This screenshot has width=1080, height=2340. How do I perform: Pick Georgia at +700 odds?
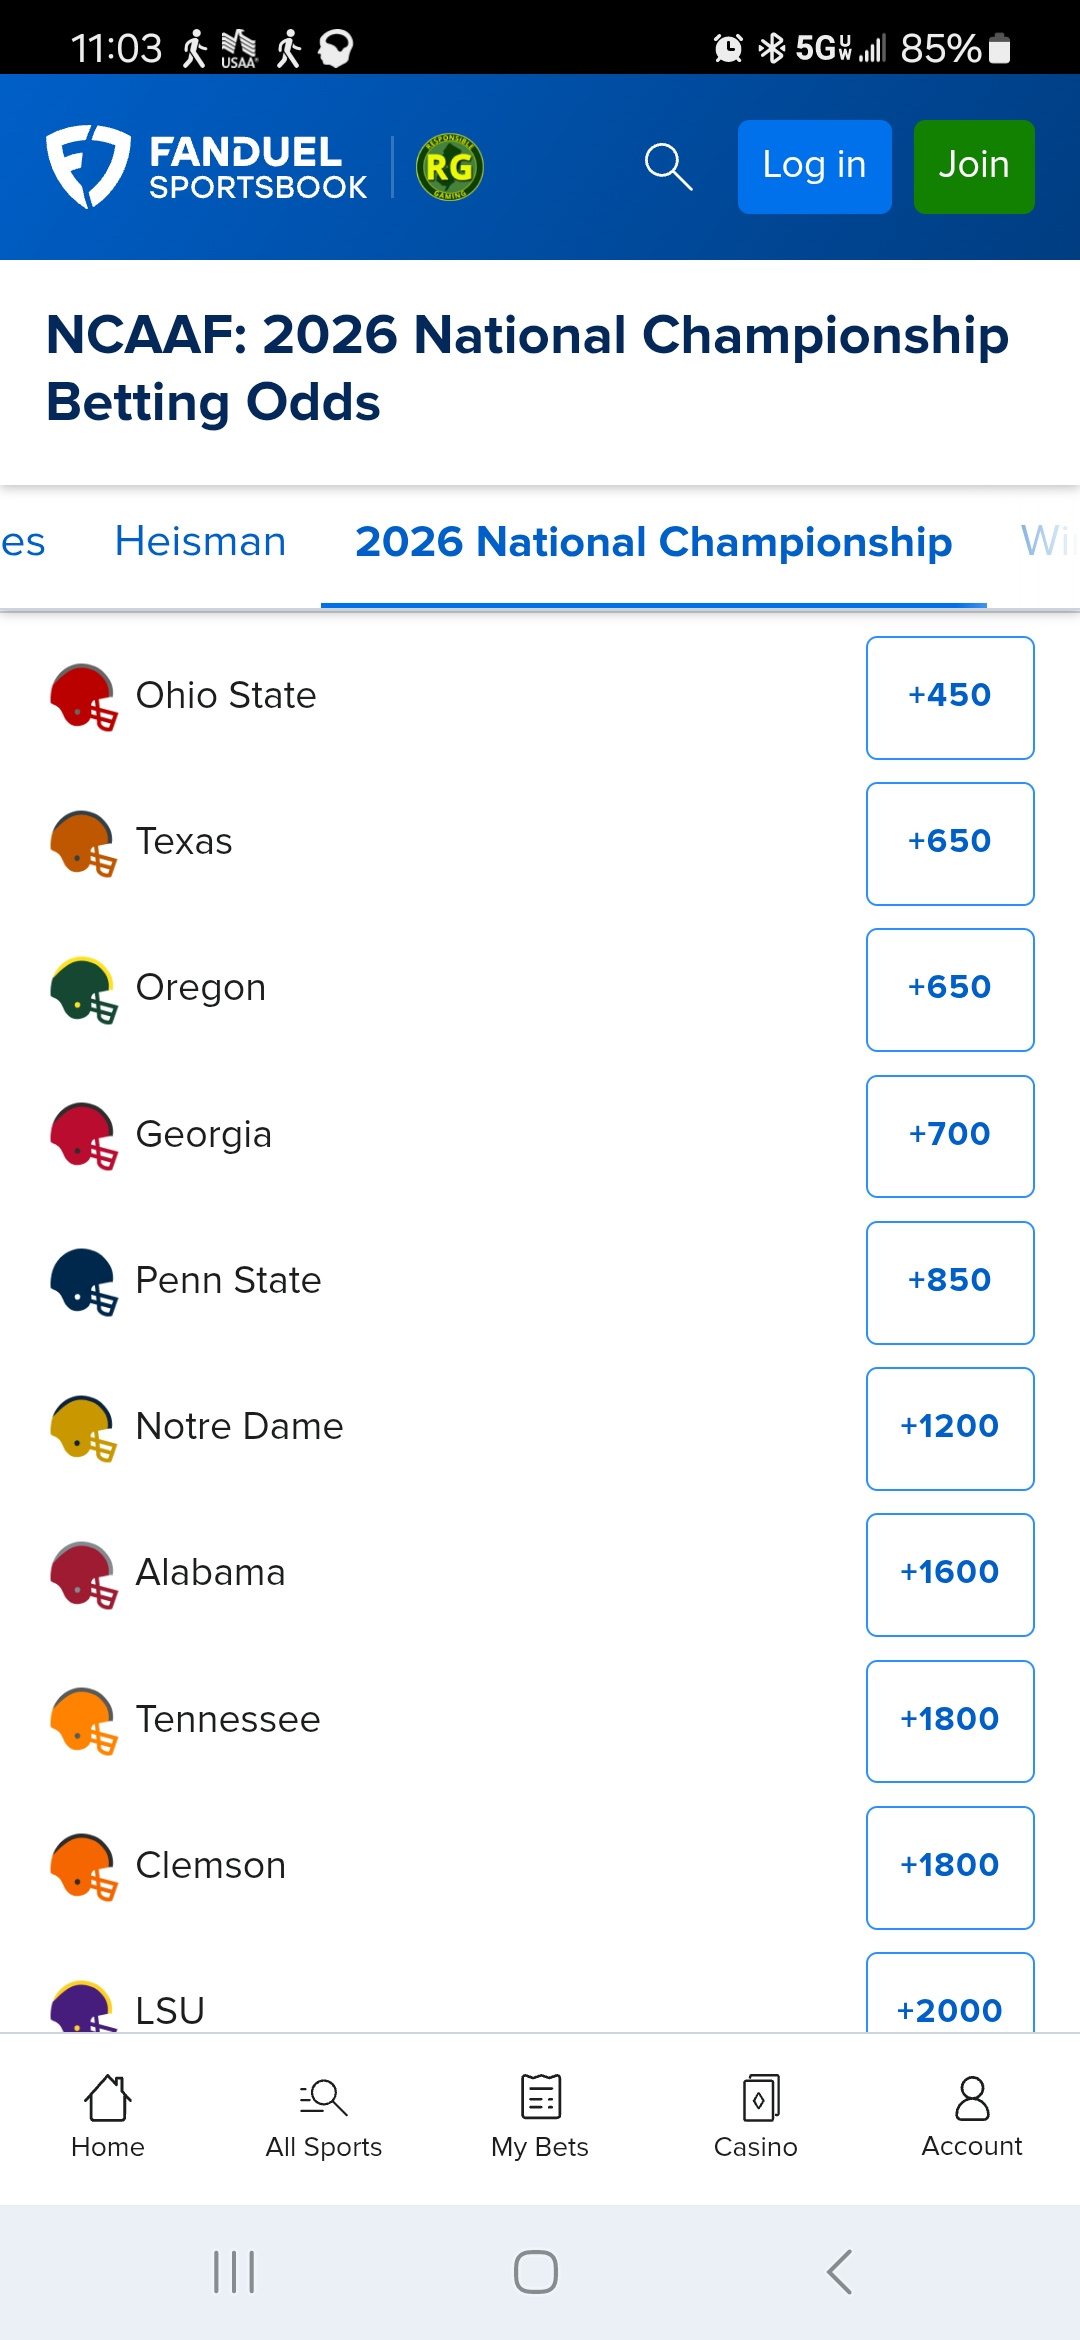(950, 1136)
